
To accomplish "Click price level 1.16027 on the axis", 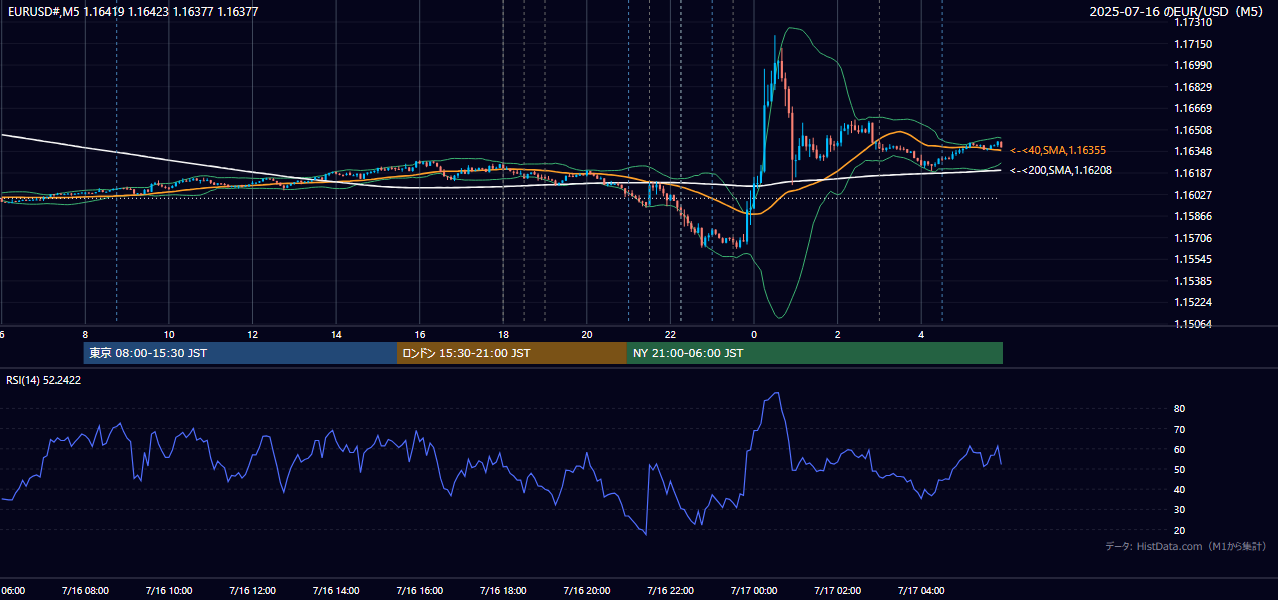I will click(1194, 195).
